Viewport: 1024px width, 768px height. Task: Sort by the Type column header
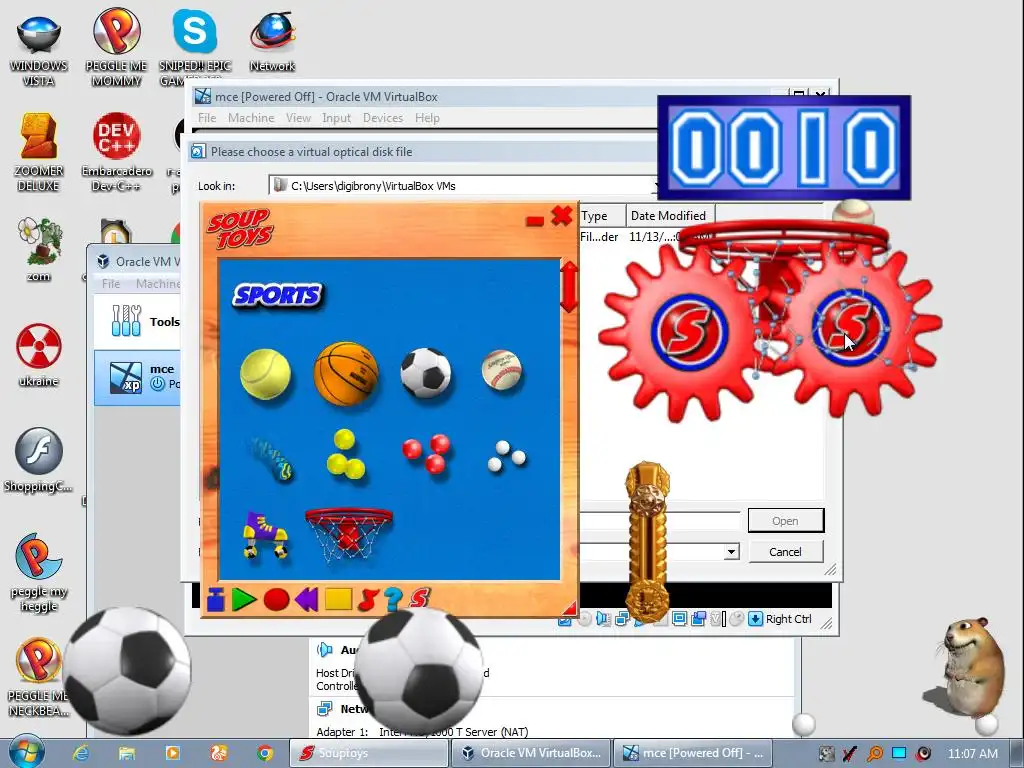point(601,216)
